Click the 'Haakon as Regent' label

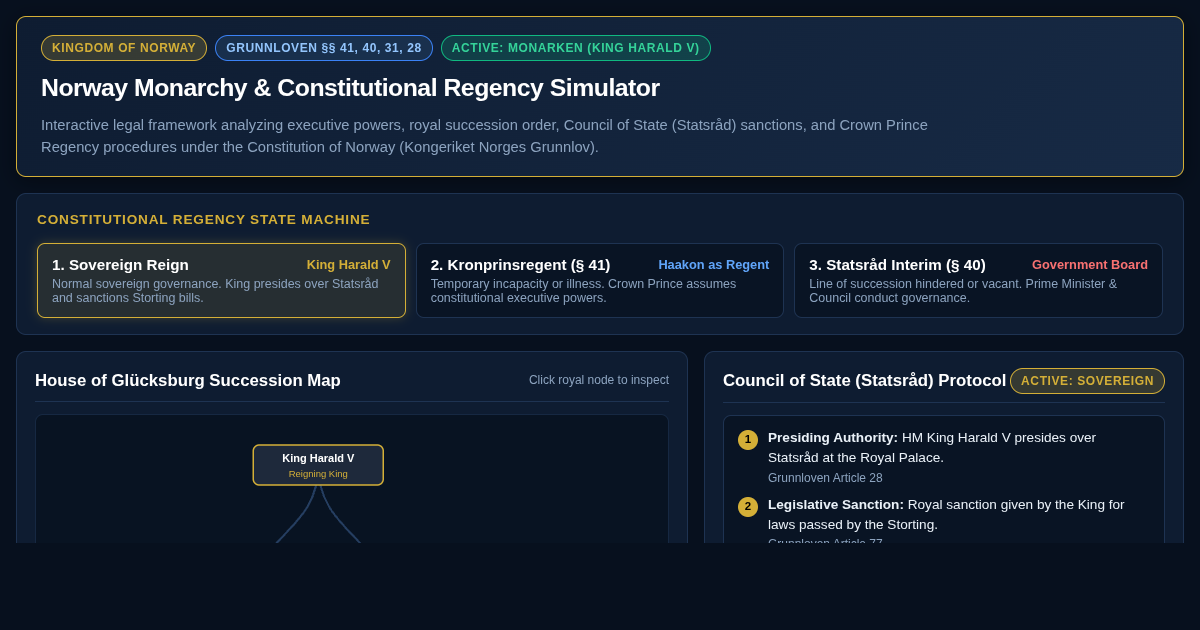[x=714, y=265]
